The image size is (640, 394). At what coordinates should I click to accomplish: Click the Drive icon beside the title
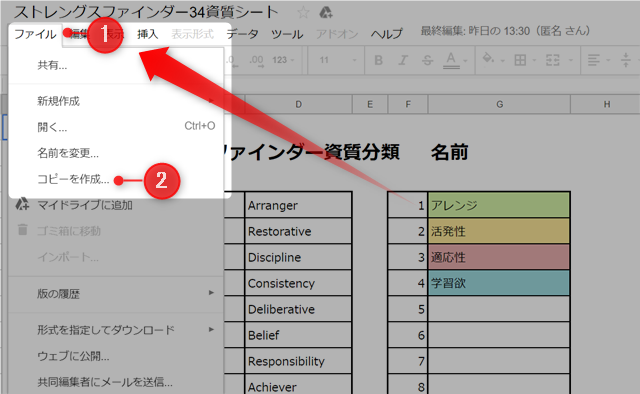[x=325, y=13]
